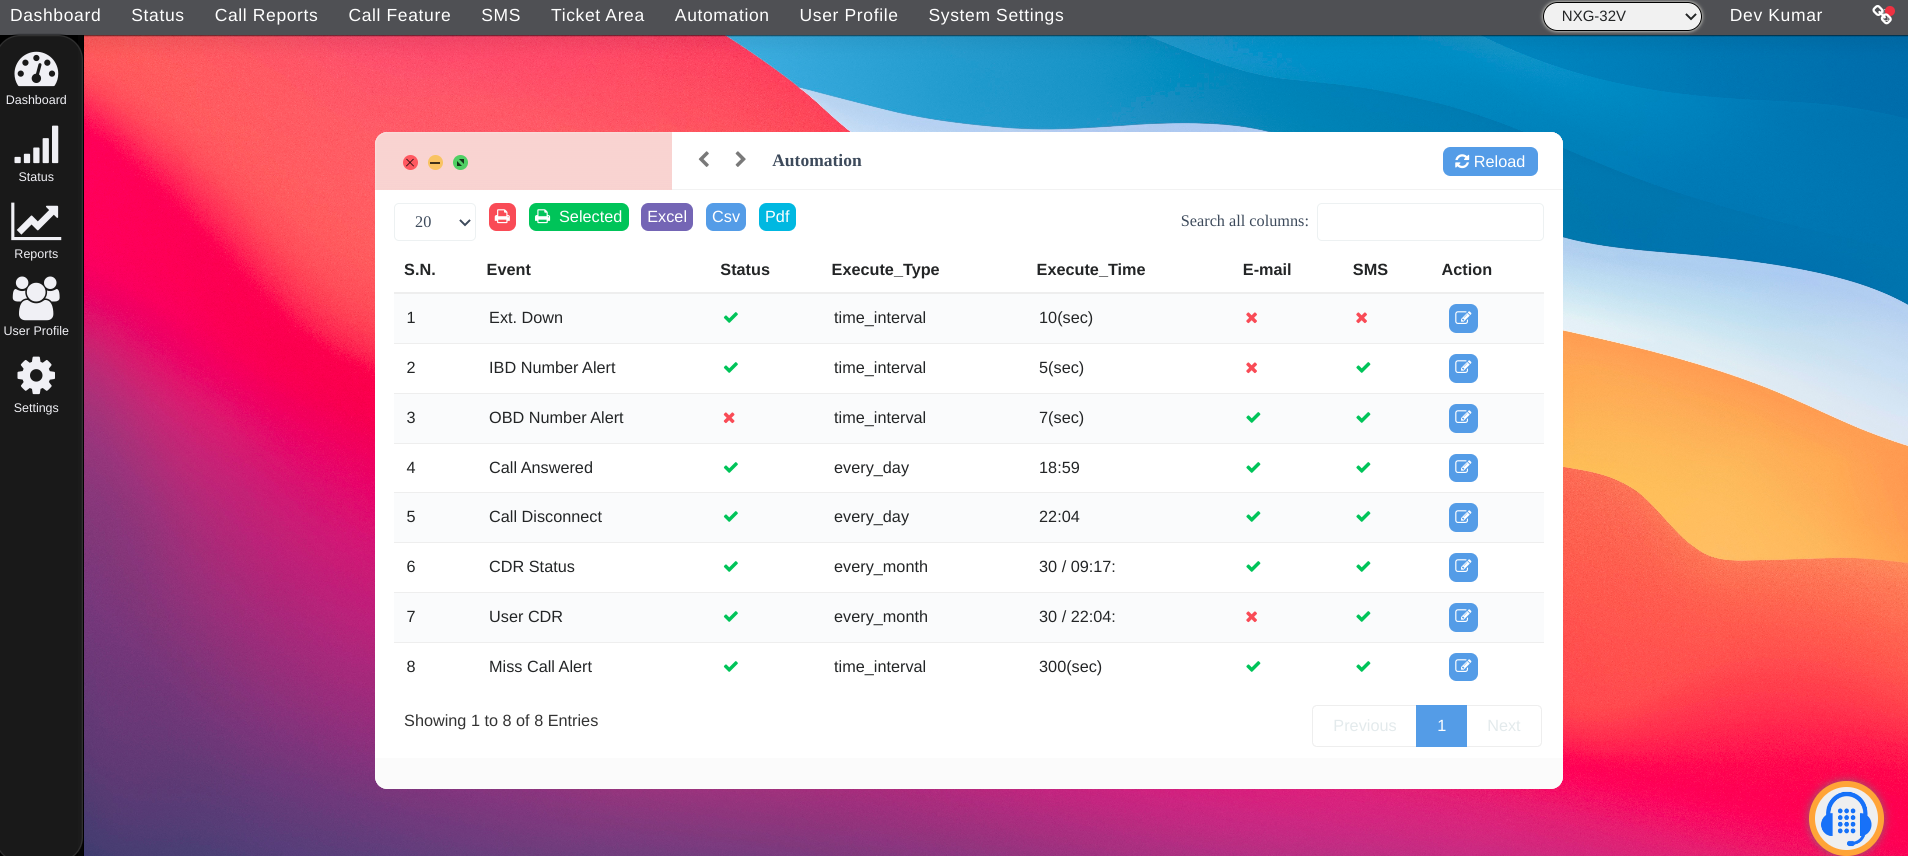Open the Automation top menu

pos(722,15)
